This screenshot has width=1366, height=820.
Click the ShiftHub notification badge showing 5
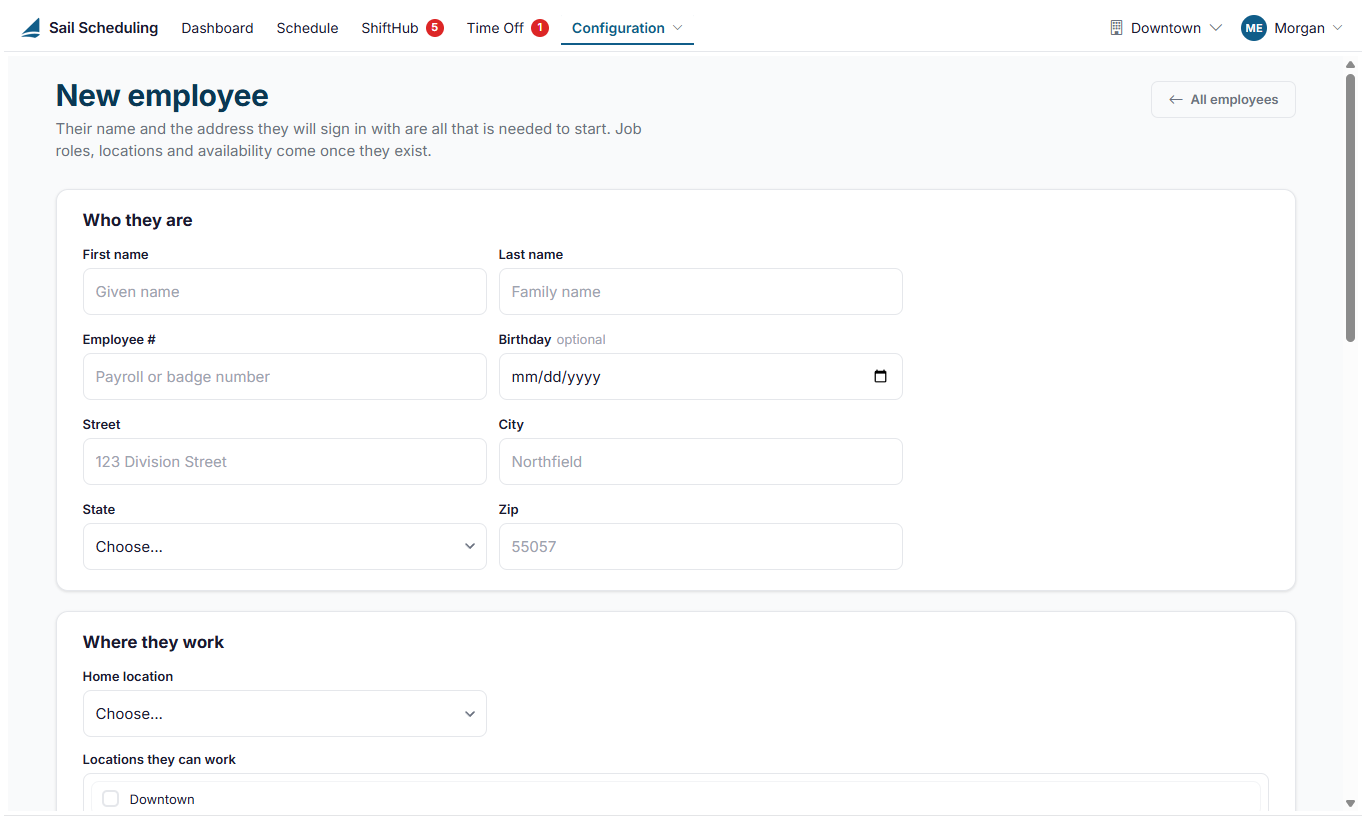tap(435, 28)
